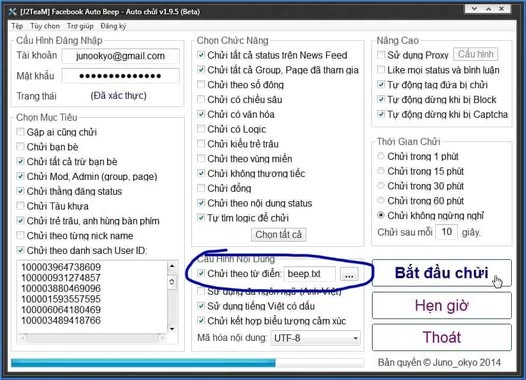Image resolution: width=526 pixels, height=380 pixels.
Task: Enable Gặp ai cũng chửi checkbox
Action: pyautogui.click(x=20, y=132)
